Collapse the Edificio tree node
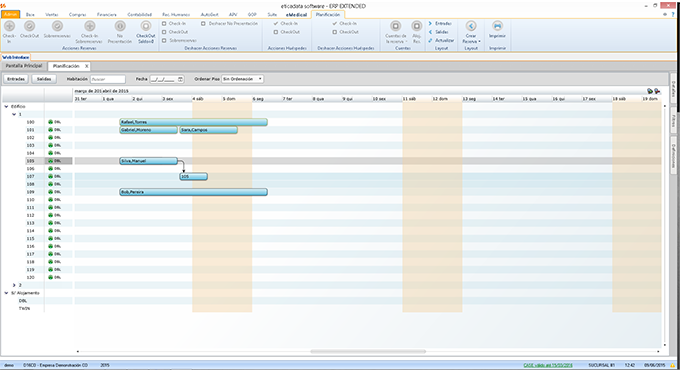680x370 pixels. coord(7,106)
